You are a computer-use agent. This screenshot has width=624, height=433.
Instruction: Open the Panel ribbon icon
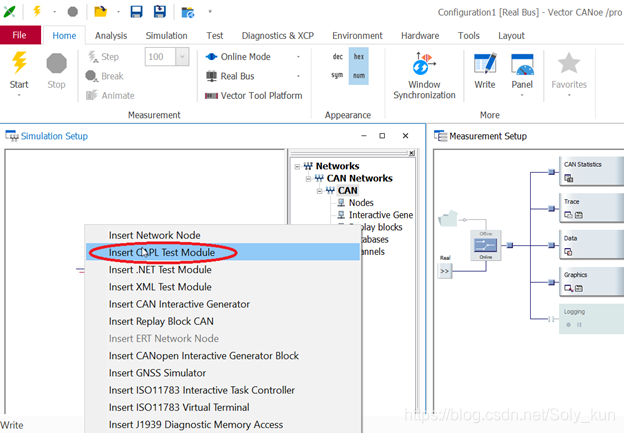(522, 64)
